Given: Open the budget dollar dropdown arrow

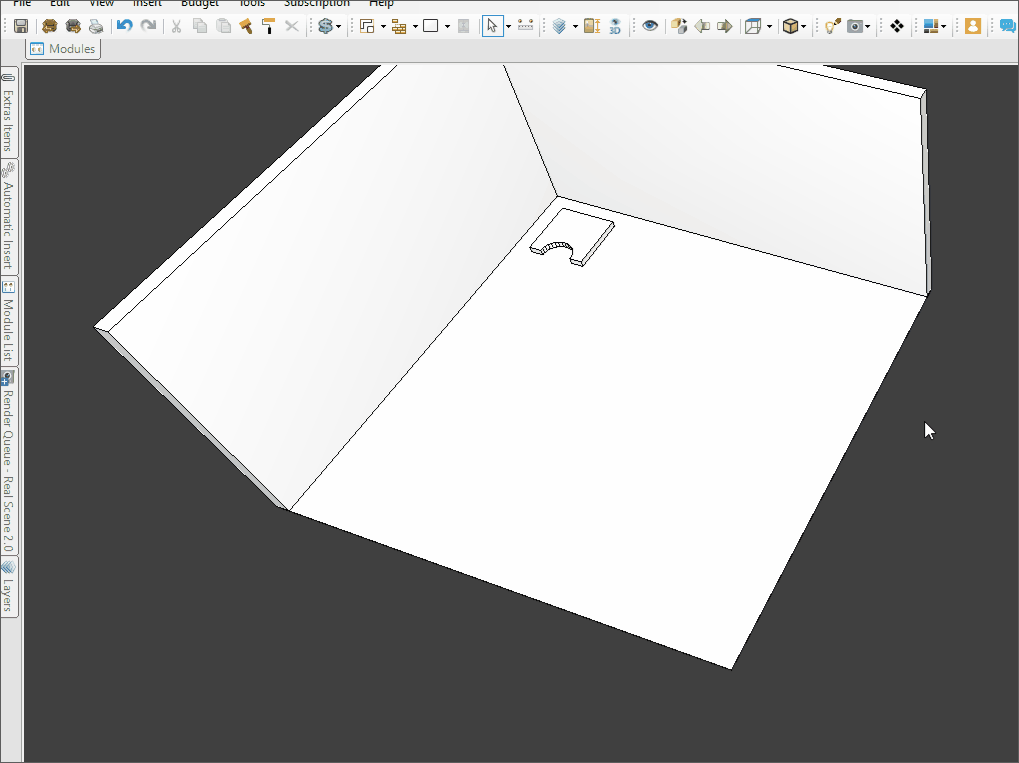Looking at the screenshot, I should point(339,27).
